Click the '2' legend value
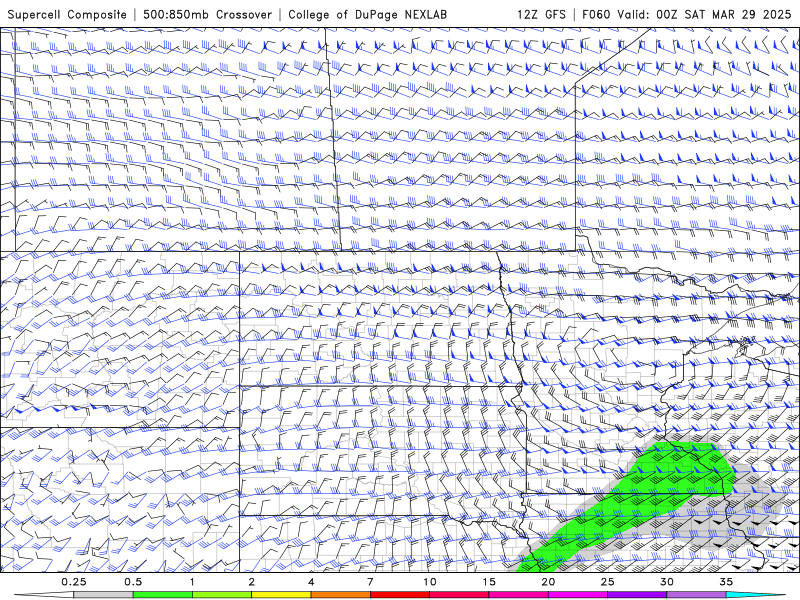The width and height of the screenshot is (800, 600). (x=252, y=582)
